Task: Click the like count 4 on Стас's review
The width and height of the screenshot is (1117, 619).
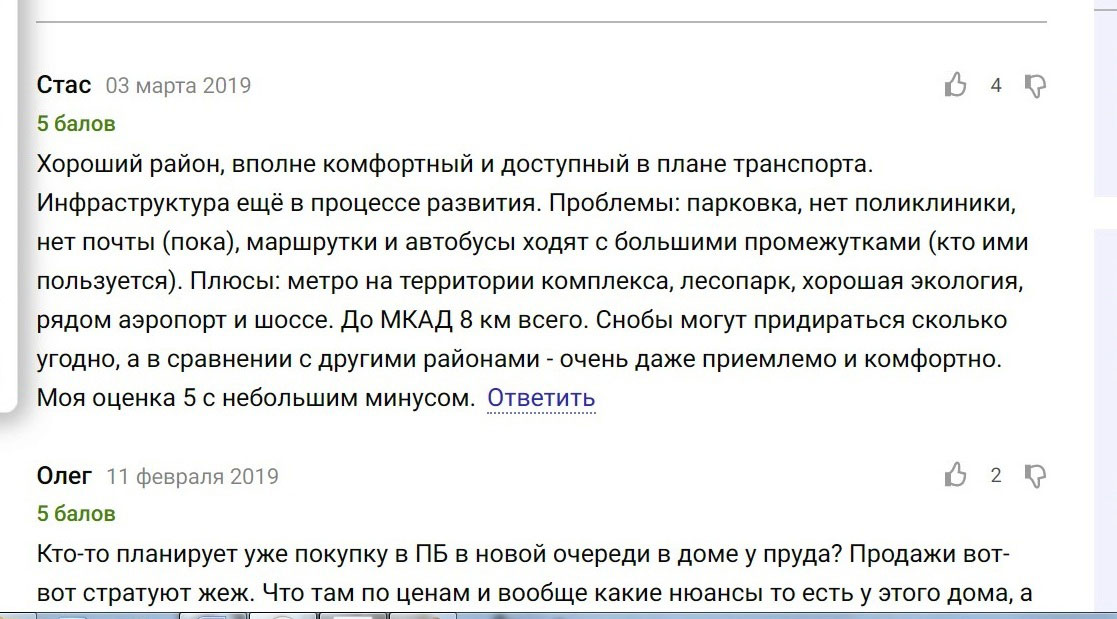Action: pos(996,85)
